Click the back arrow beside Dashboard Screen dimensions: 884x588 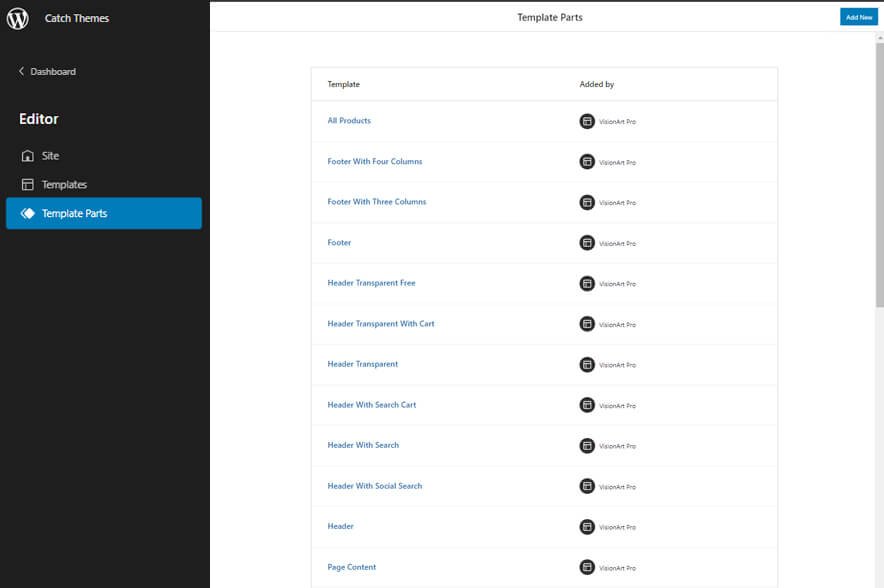coord(21,71)
